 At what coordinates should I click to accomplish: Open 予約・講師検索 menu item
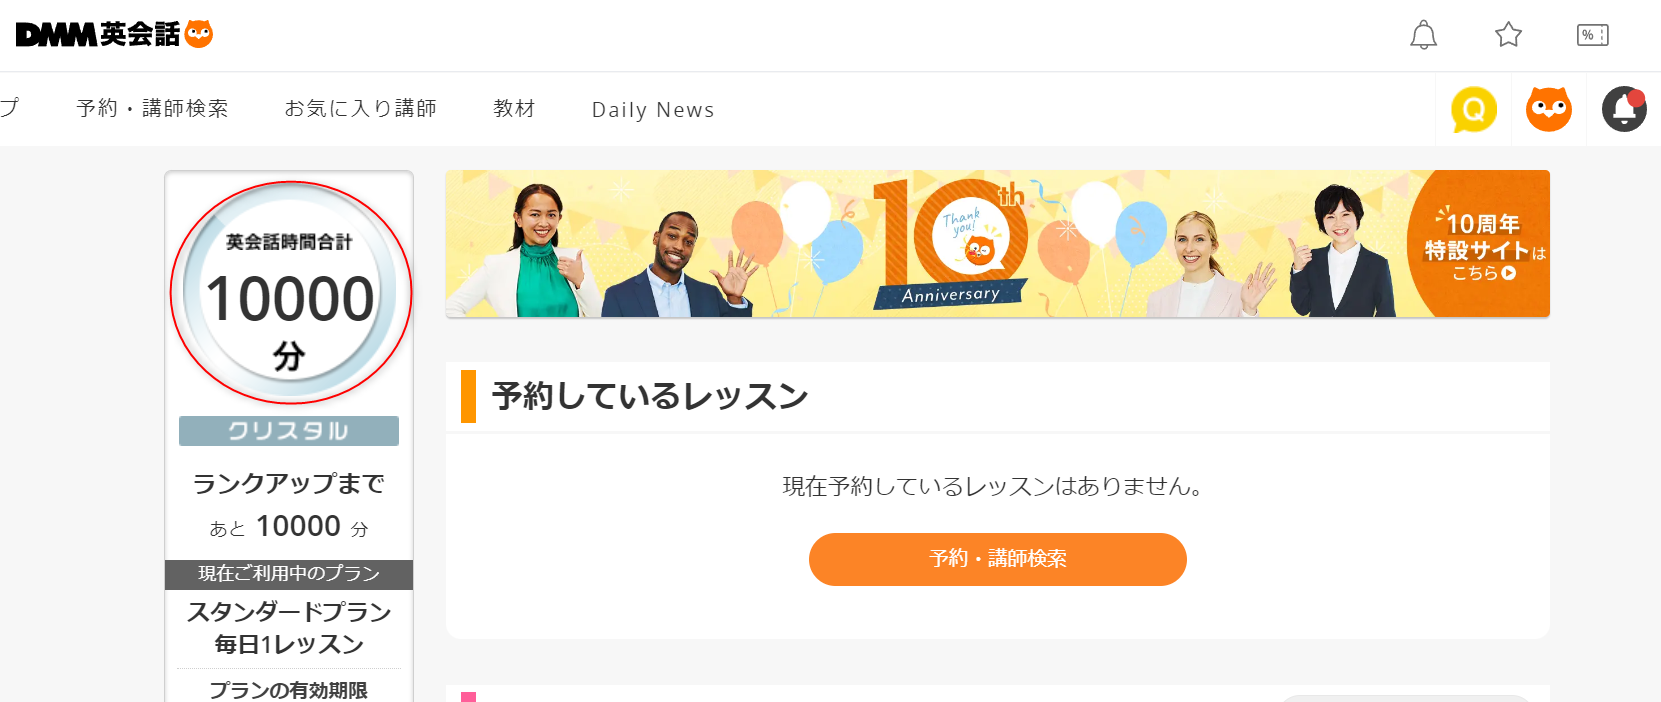coord(152,108)
